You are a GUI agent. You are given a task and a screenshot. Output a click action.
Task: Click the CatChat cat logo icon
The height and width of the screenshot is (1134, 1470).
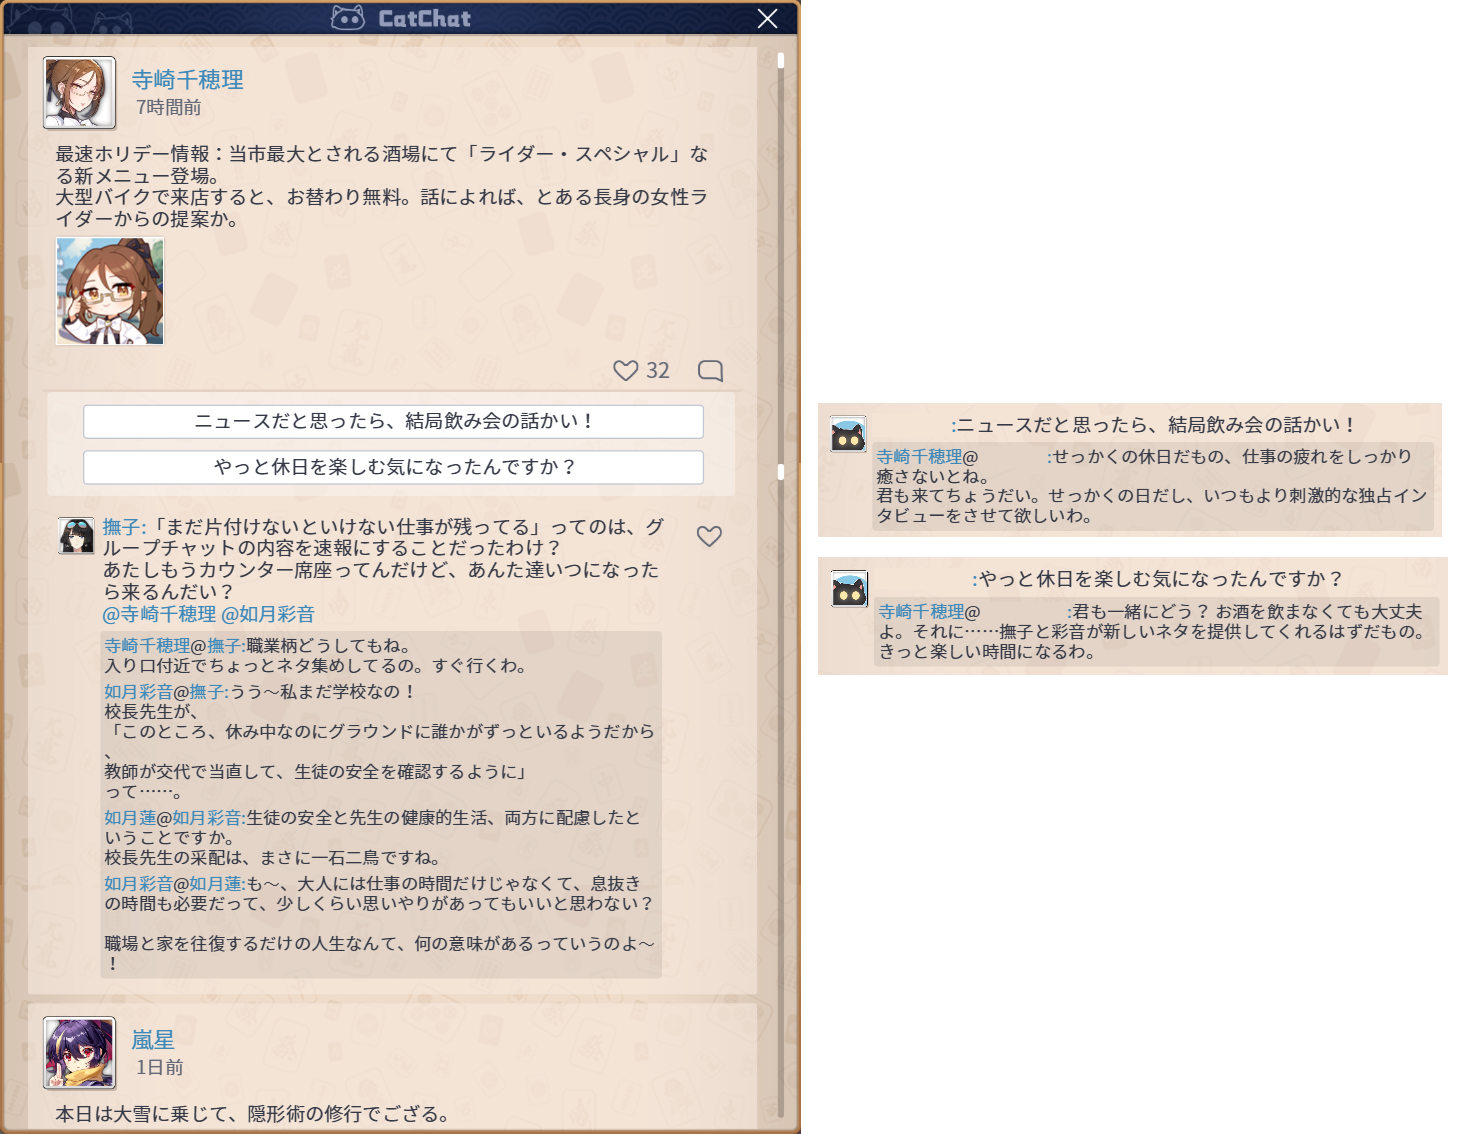pos(348,18)
